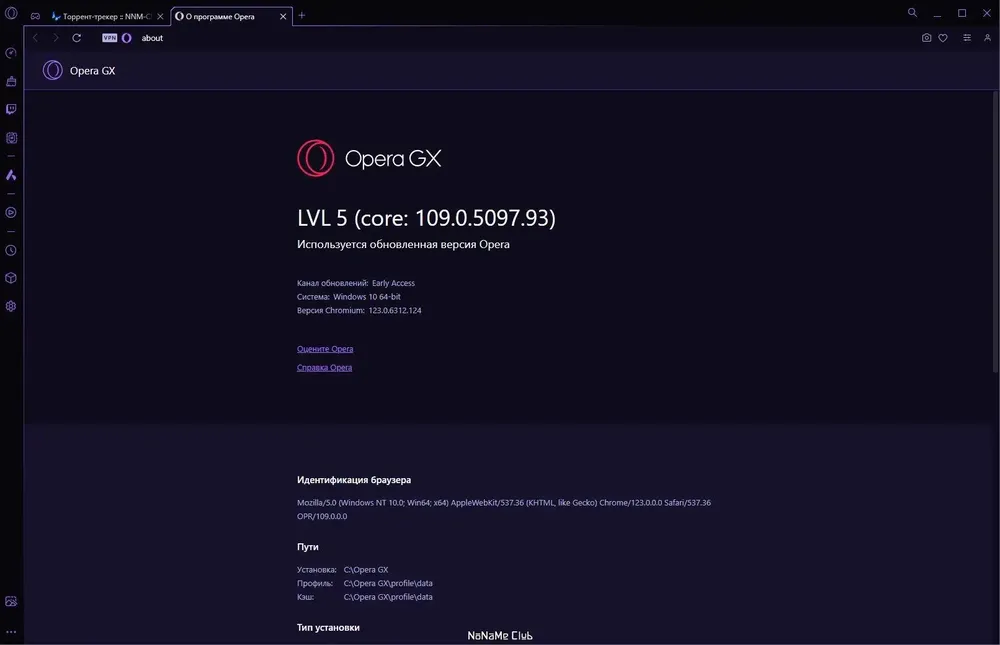The height and width of the screenshot is (645, 1000).
Task: Open GX Corner gamepad tab
Action: point(35,16)
